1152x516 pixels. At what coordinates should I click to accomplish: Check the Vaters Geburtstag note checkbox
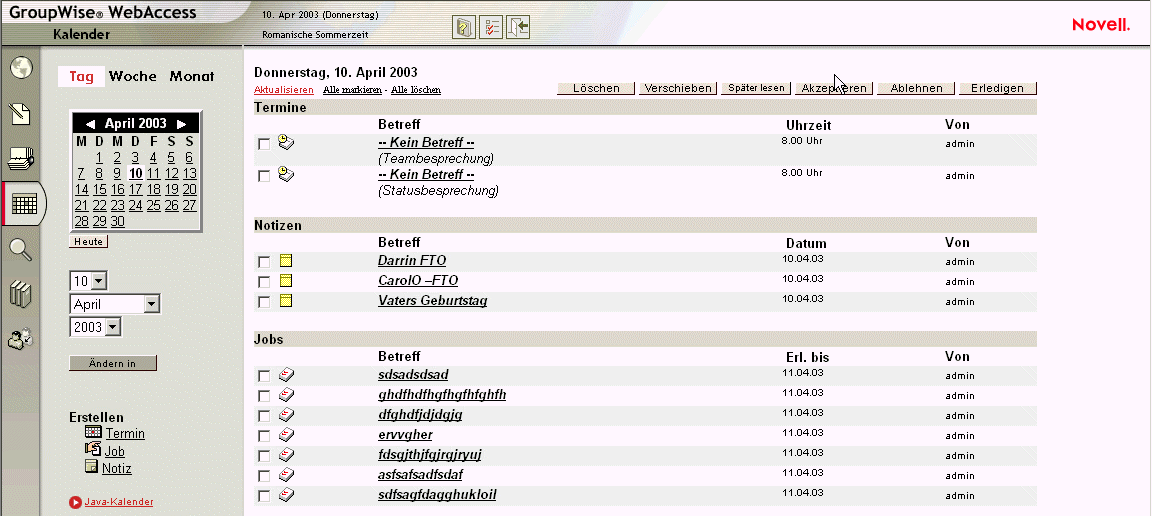pyautogui.click(x=264, y=302)
